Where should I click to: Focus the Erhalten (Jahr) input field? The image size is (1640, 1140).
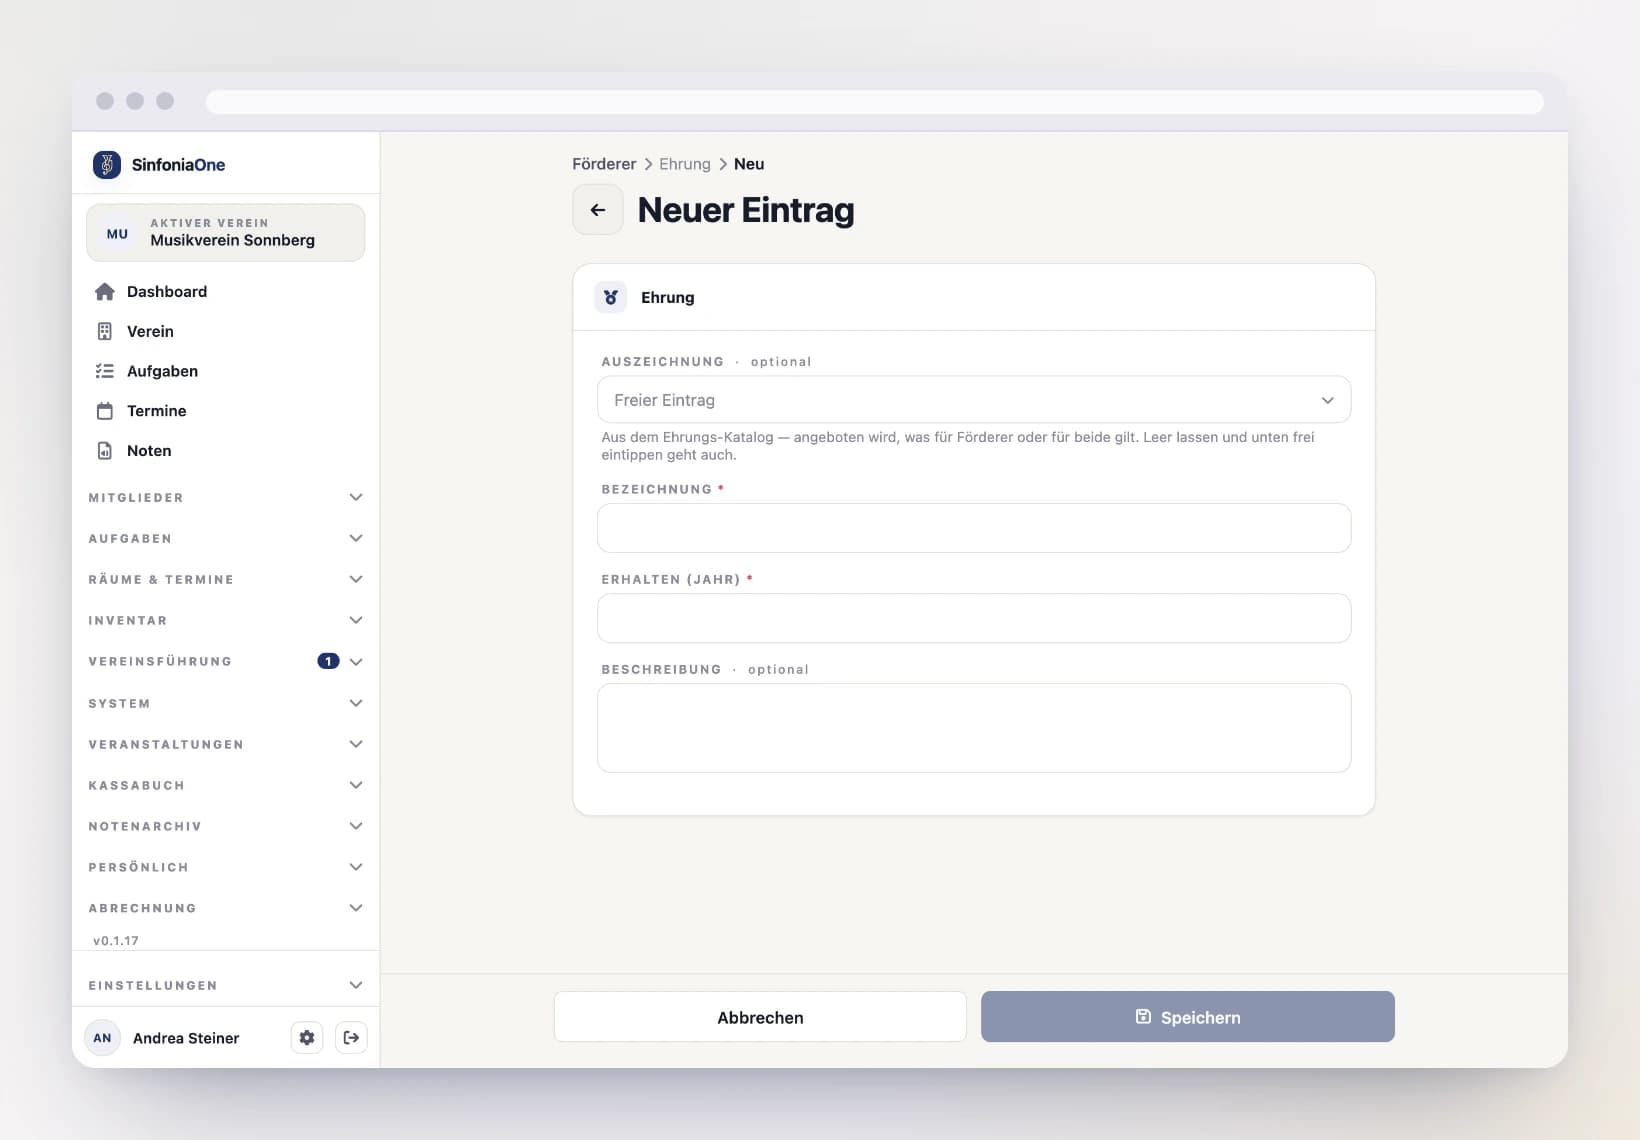[974, 618]
